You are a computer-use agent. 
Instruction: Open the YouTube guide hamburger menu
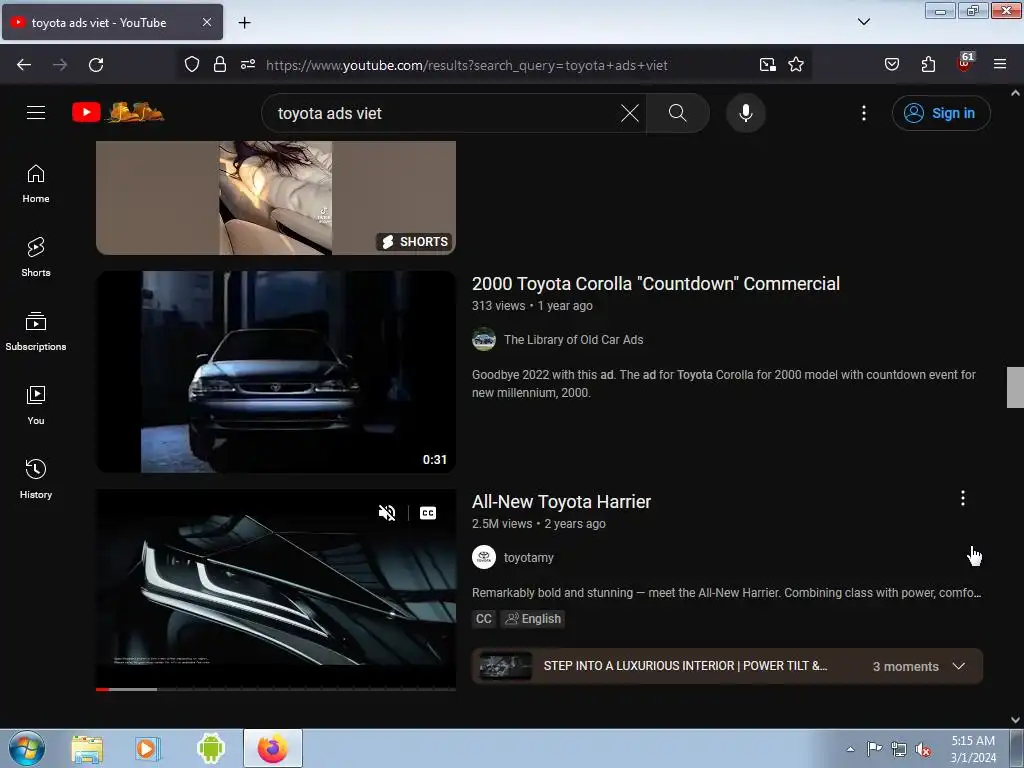(36, 112)
